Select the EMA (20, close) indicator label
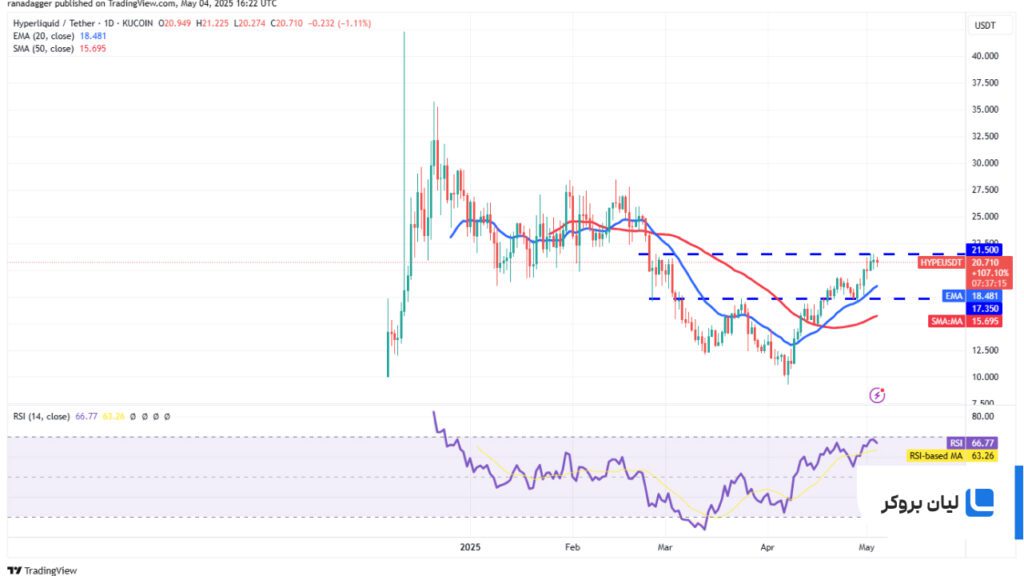This screenshot has height=576, width=1024. tap(43, 36)
